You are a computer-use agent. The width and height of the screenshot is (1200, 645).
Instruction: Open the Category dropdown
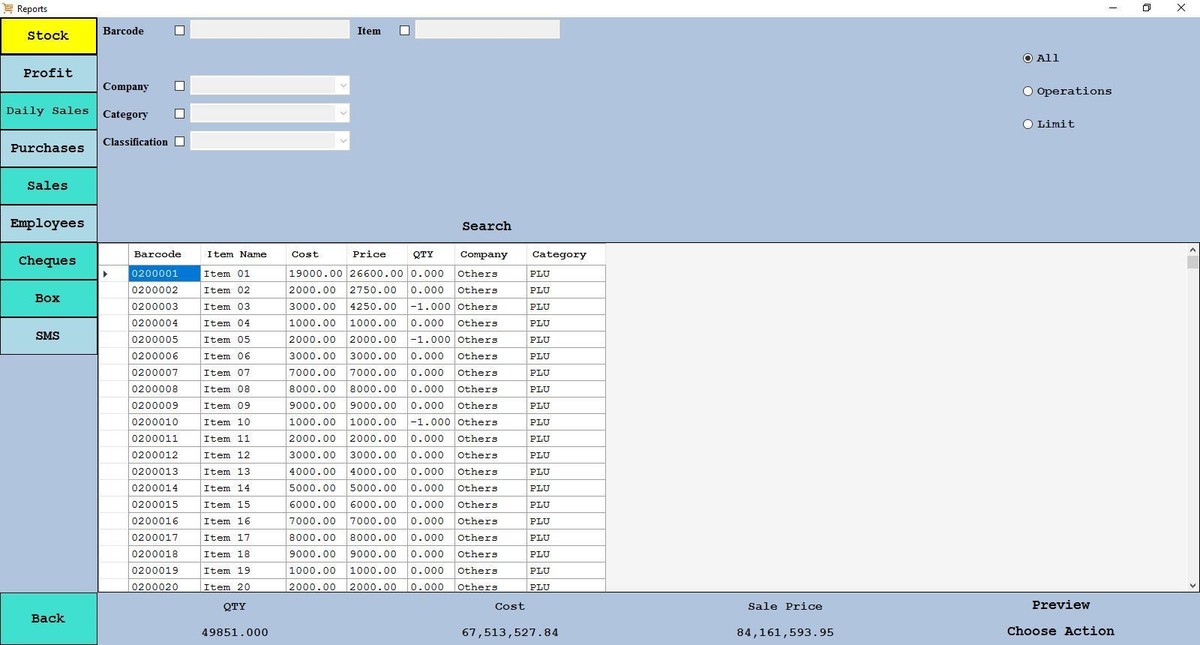(x=343, y=114)
